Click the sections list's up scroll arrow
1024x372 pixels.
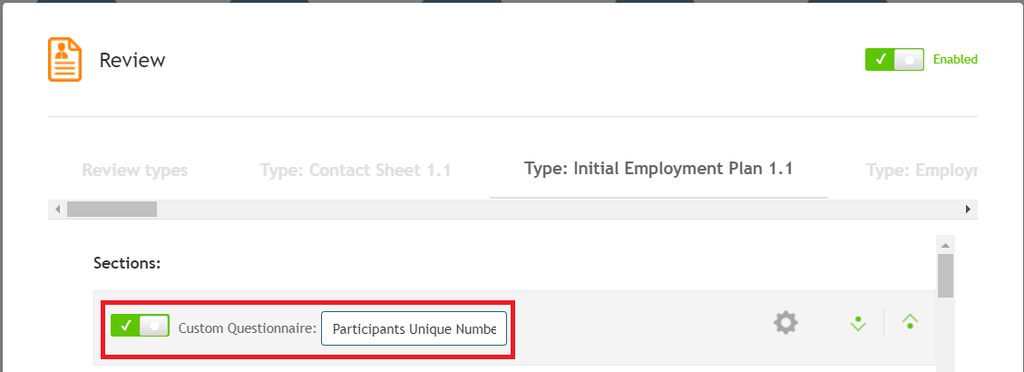coord(945,245)
